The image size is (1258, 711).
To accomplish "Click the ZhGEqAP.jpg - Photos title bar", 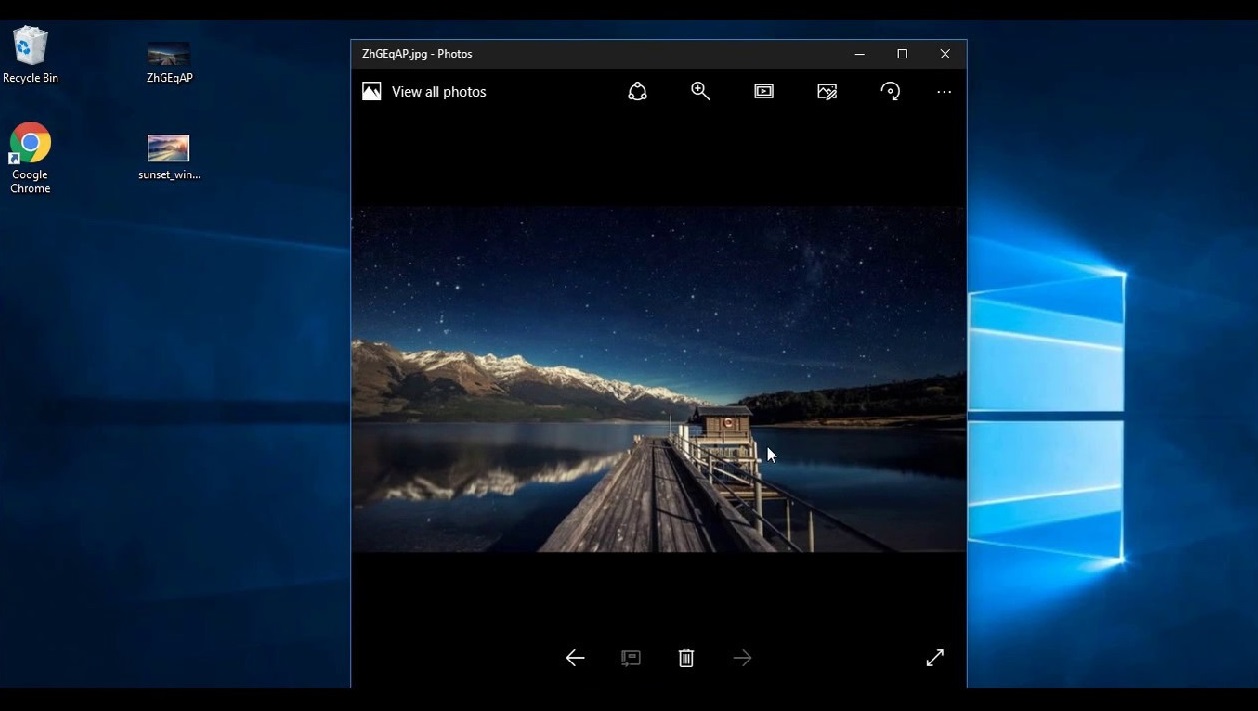I will coord(600,54).
